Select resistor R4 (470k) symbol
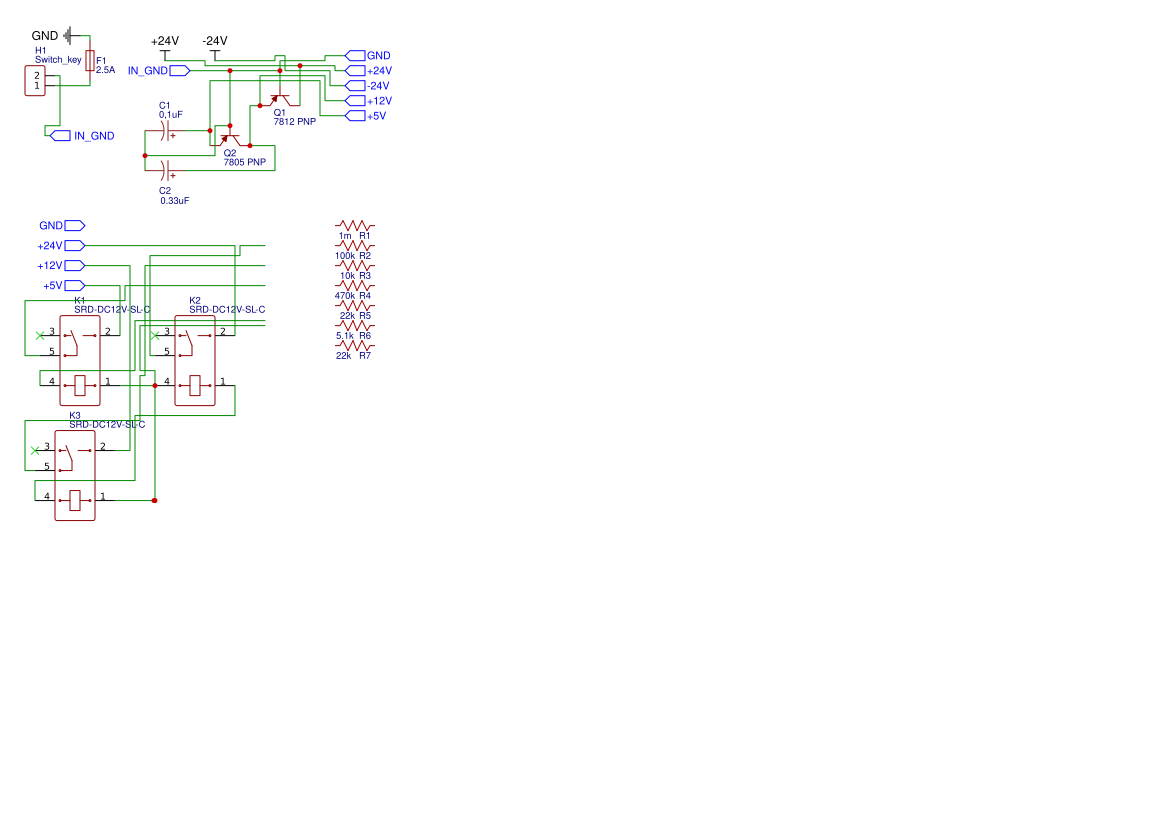 click(x=355, y=285)
